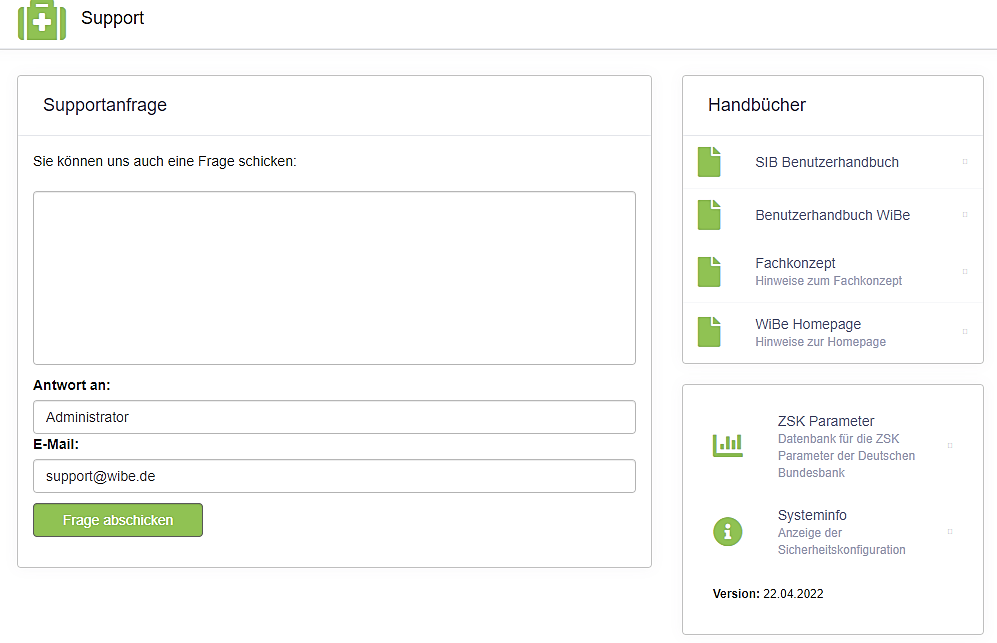Click the Benutzerhandbuch WiBe document icon
997x643 pixels.
pos(709,215)
